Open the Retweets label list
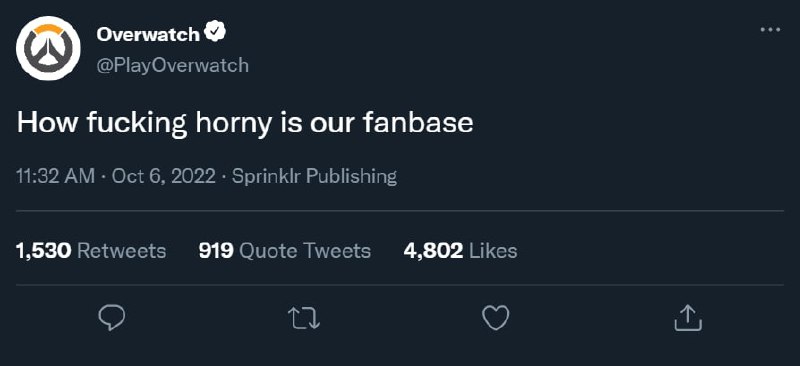The height and width of the screenshot is (366, 800). [121, 251]
